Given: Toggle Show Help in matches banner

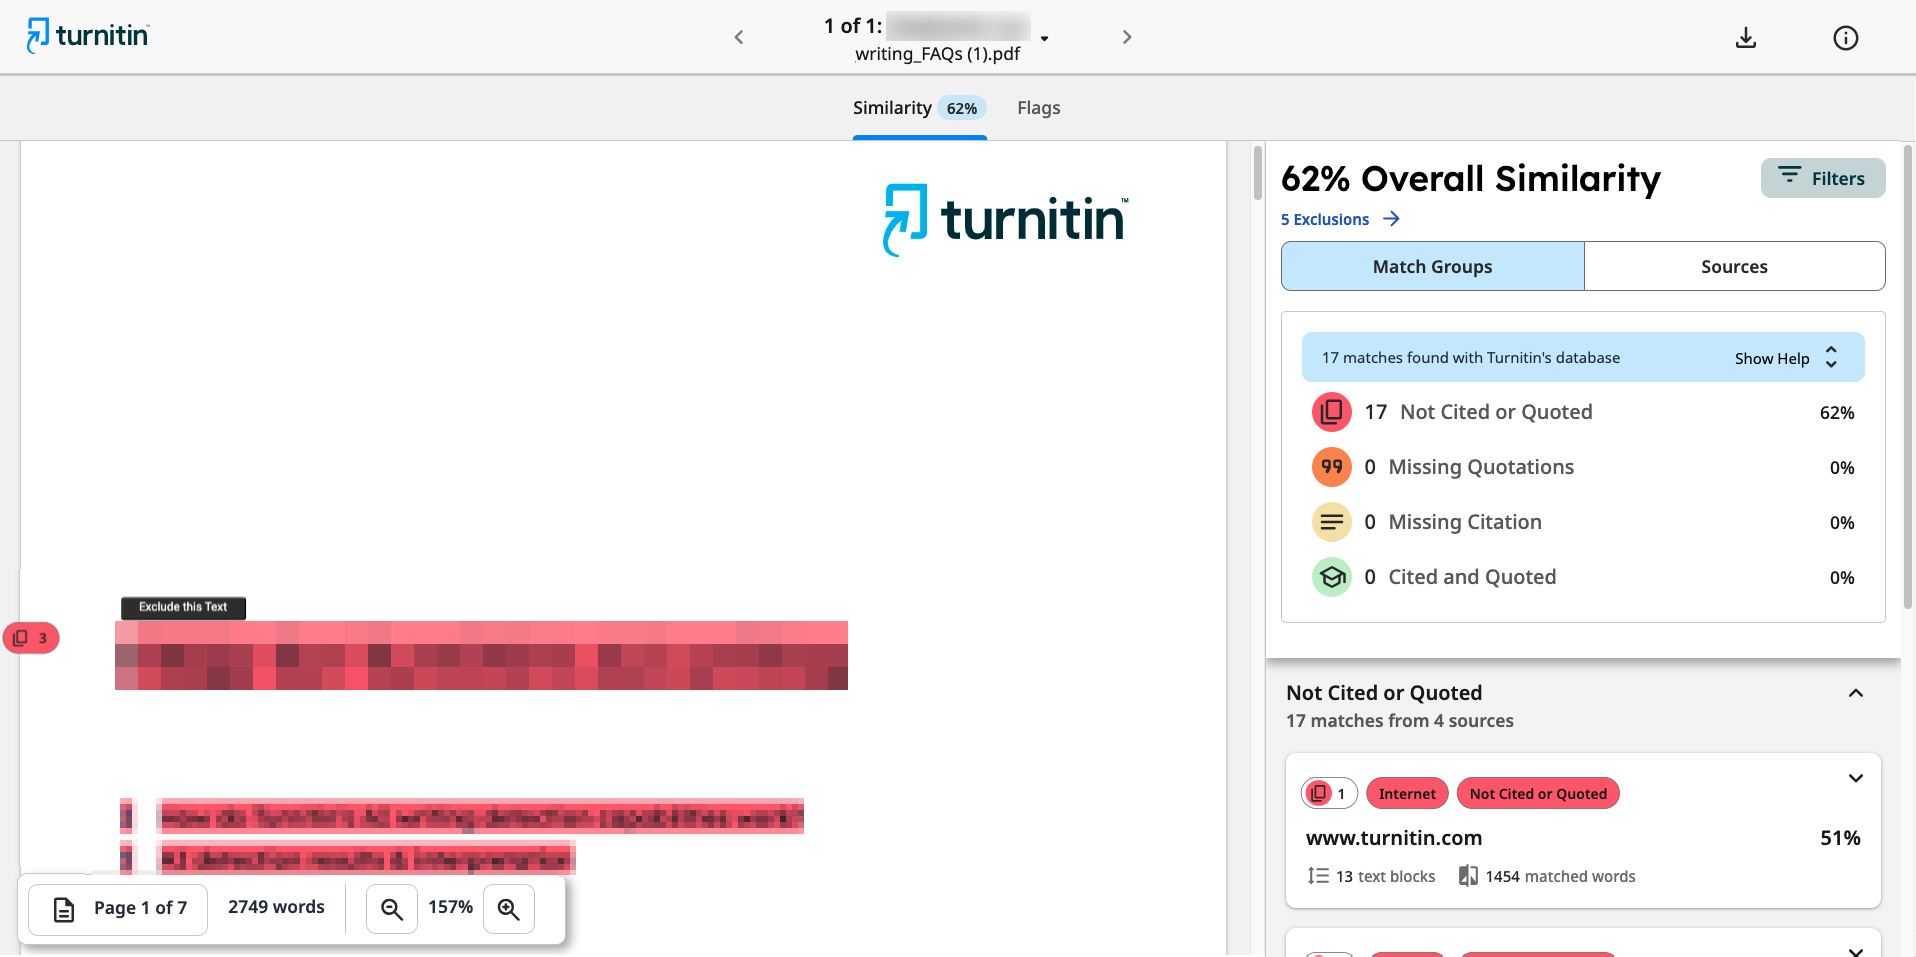Looking at the screenshot, I should (x=1786, y=358).
